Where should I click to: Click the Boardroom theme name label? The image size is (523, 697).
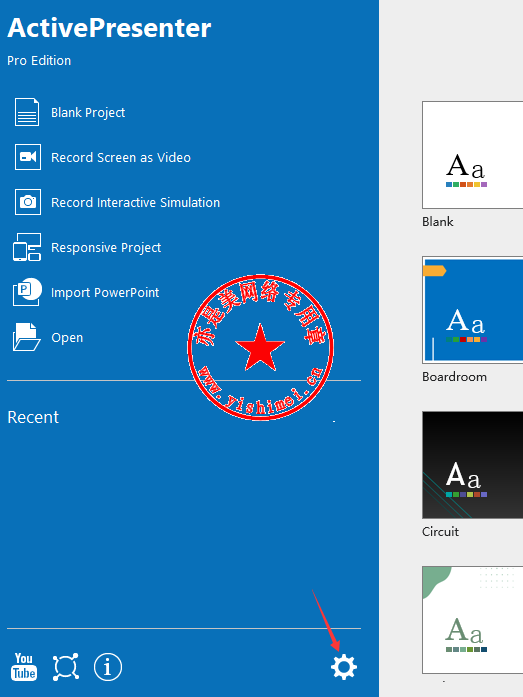click(454, 377)
